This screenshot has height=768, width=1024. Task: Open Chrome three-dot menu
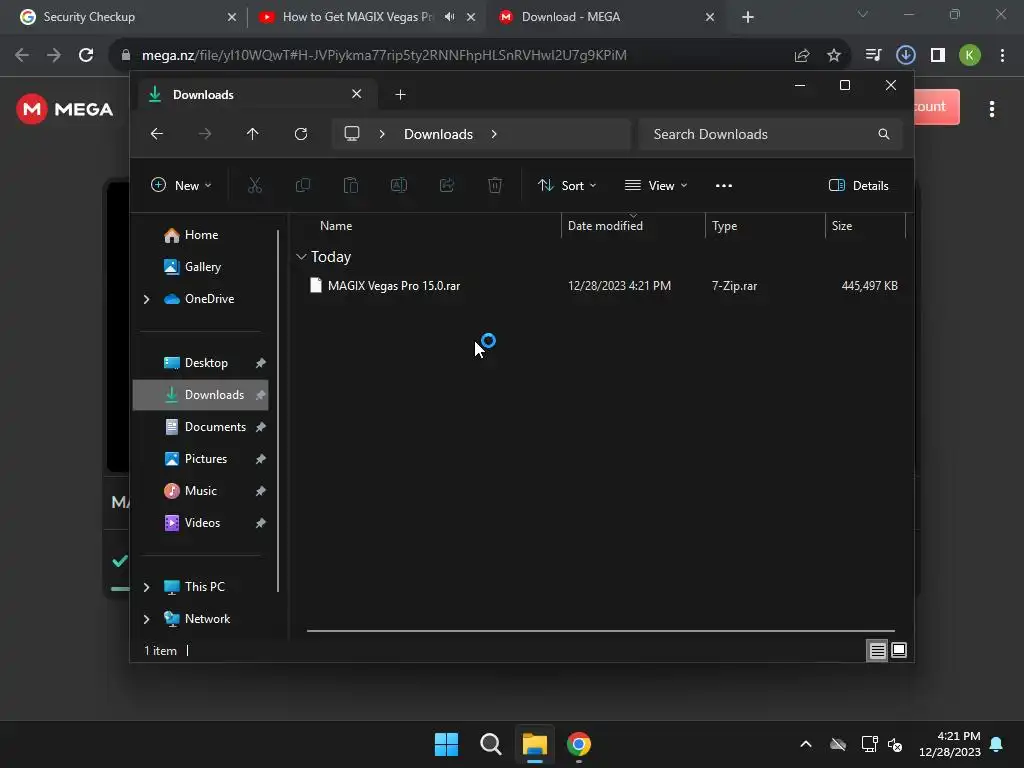pyautogui.click(x=1002, y=55)
